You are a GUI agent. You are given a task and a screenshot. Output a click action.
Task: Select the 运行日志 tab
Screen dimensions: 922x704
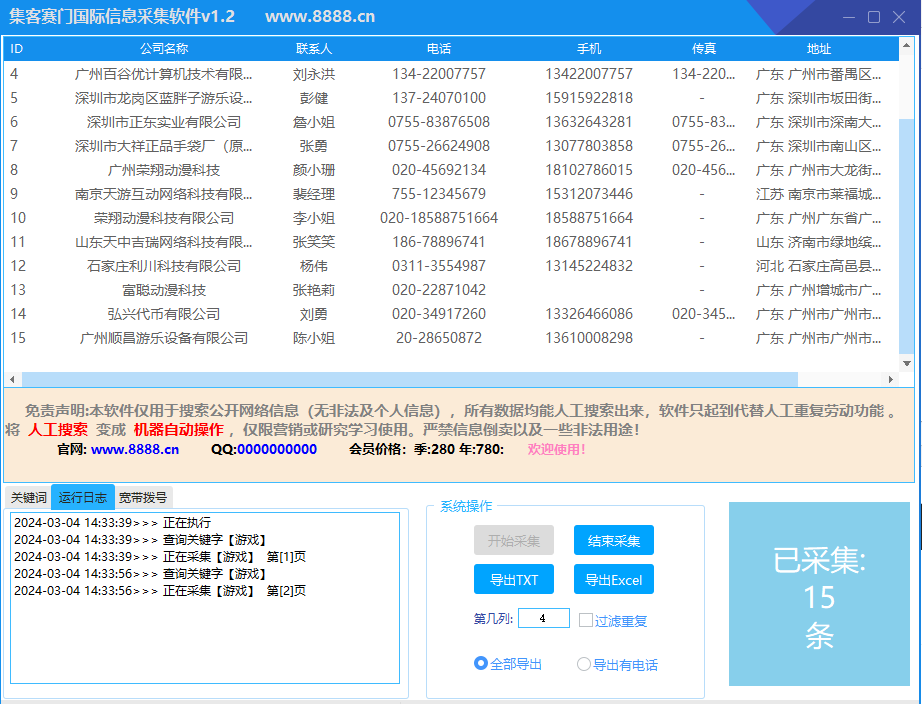83,497
